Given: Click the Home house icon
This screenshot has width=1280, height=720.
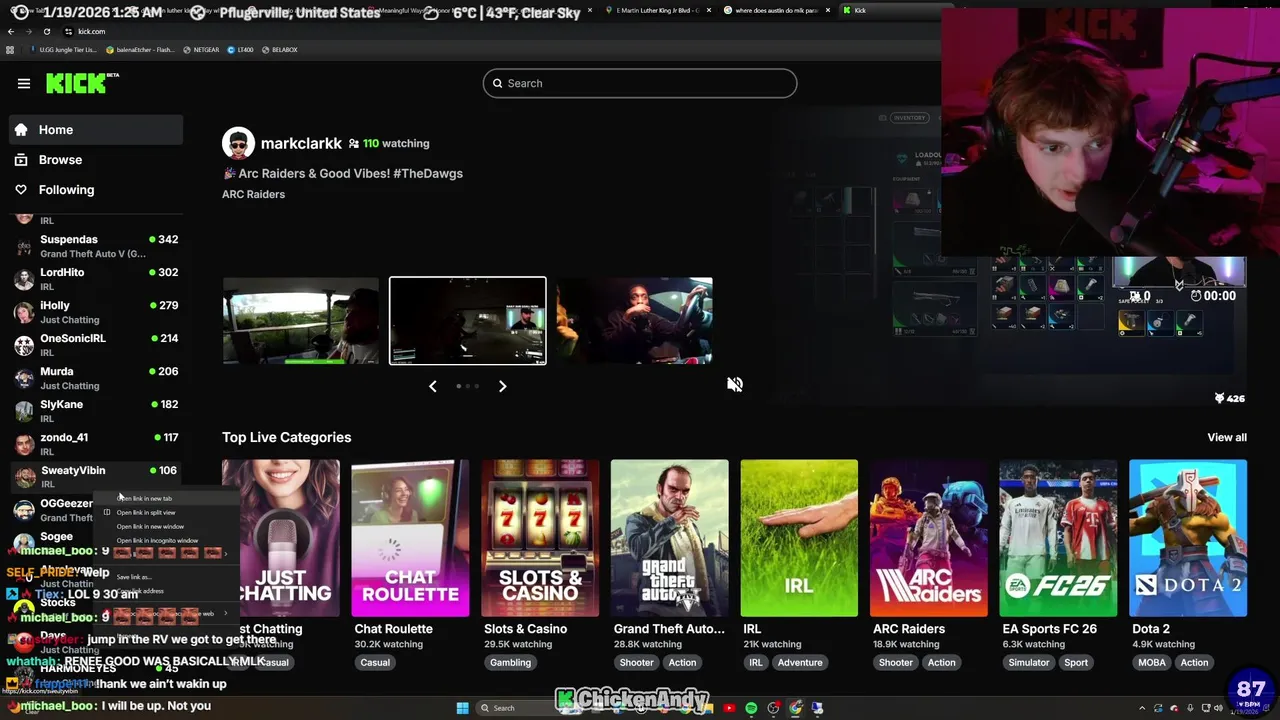Looking at the screenshot, I should pos(21,130).
